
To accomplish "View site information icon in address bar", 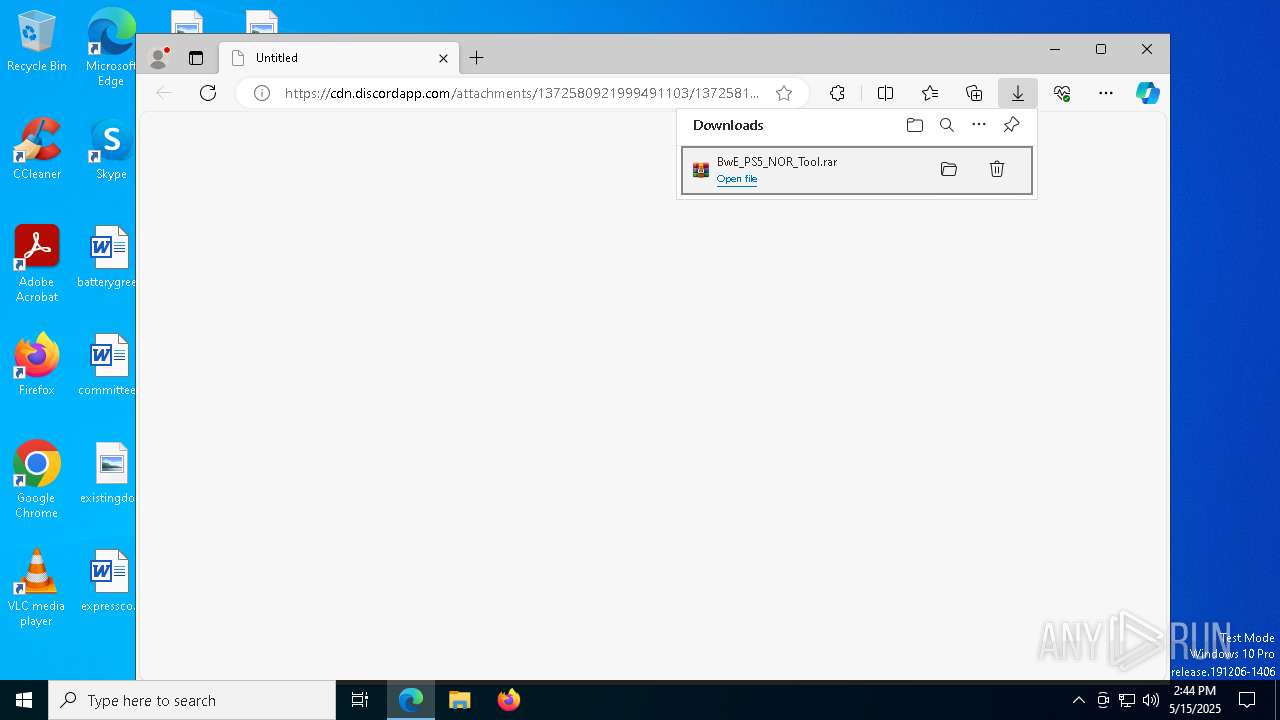I will (x=262, y=93).
